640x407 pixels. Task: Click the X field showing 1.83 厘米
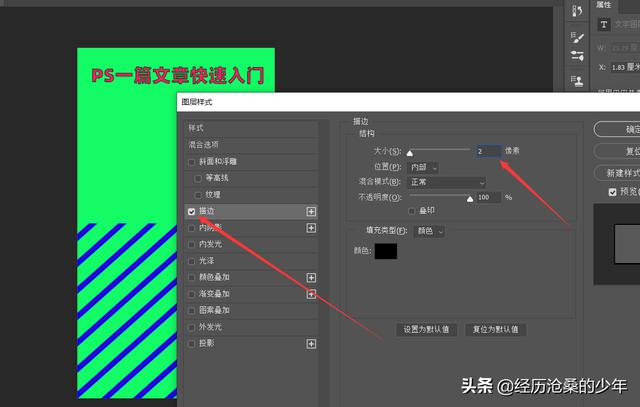click(x=624, y=67)
